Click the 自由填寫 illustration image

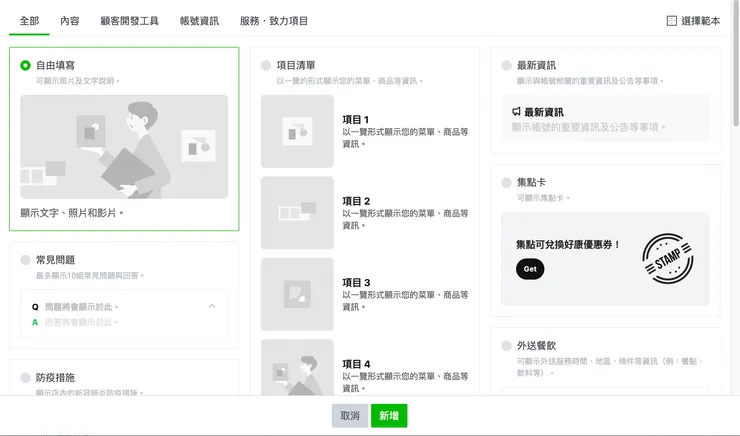pyautogui.click(x=124, y=147)
